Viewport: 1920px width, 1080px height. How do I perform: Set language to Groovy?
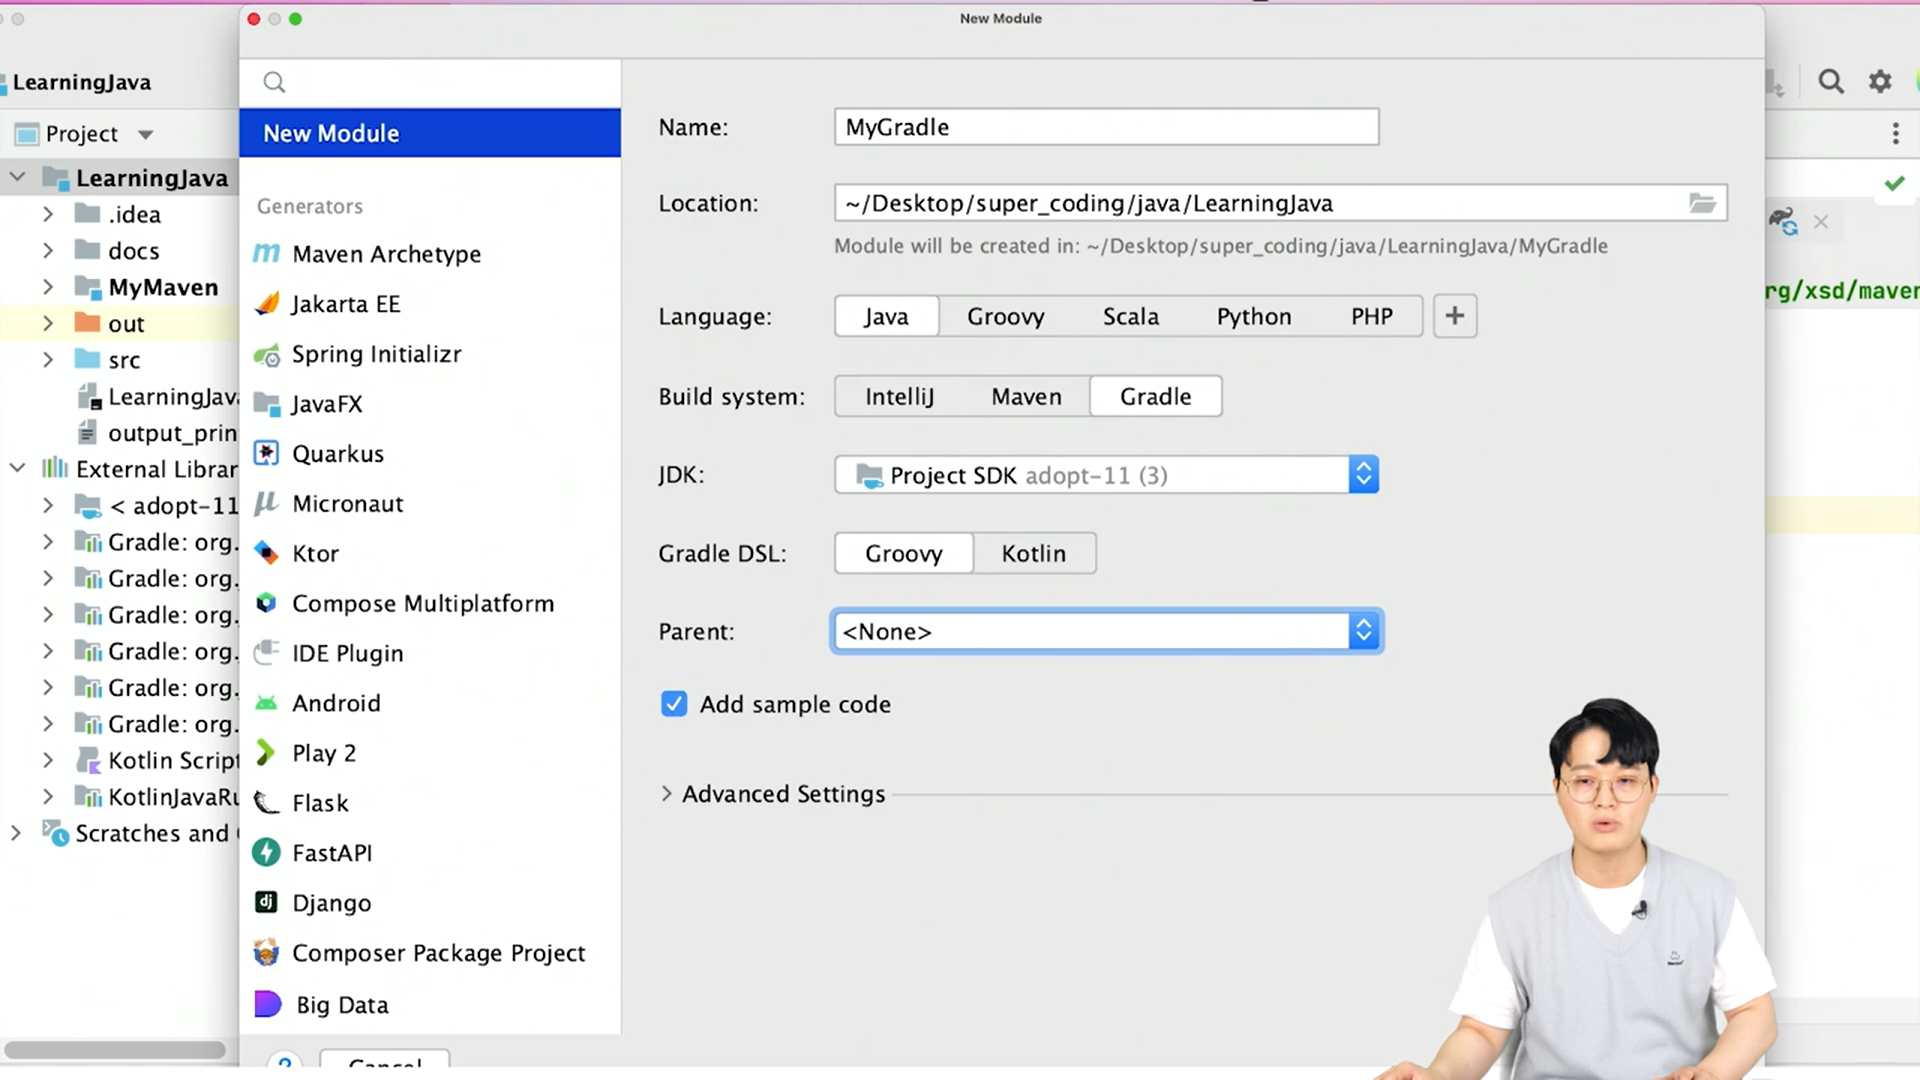[x=1006, y=316]
